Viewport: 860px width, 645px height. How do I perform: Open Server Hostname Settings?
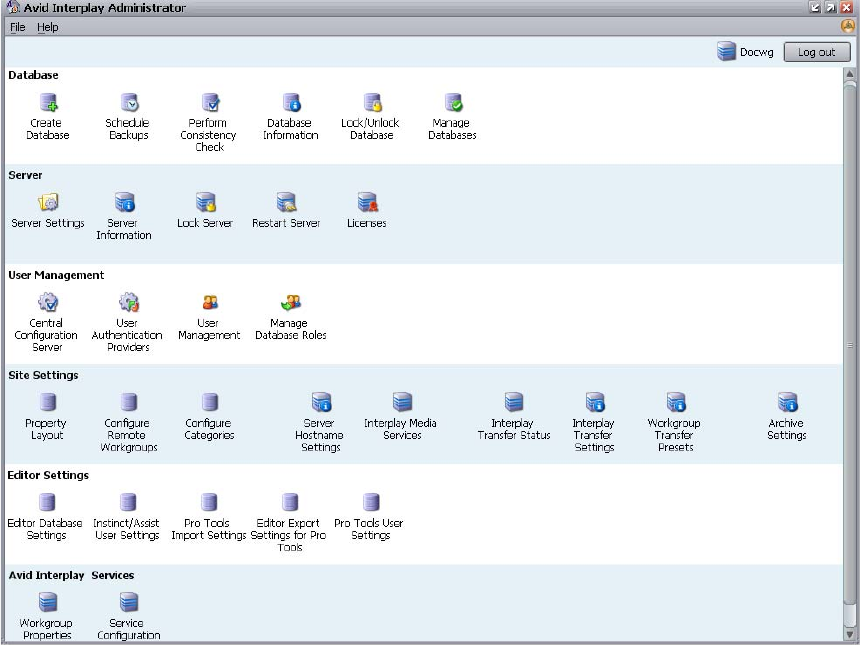pyautogui.click(x=320, y=422)
